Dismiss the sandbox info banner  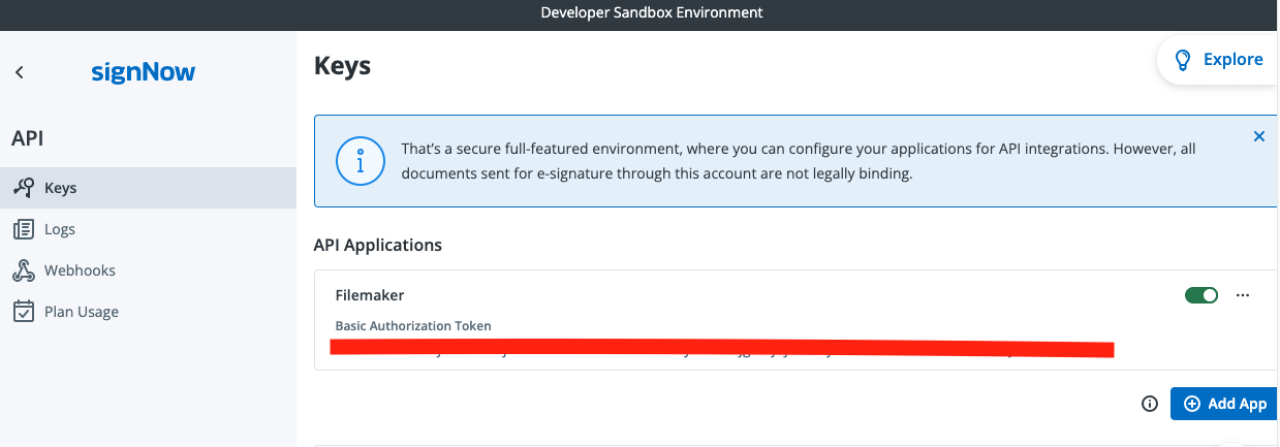click(1259, 136)
